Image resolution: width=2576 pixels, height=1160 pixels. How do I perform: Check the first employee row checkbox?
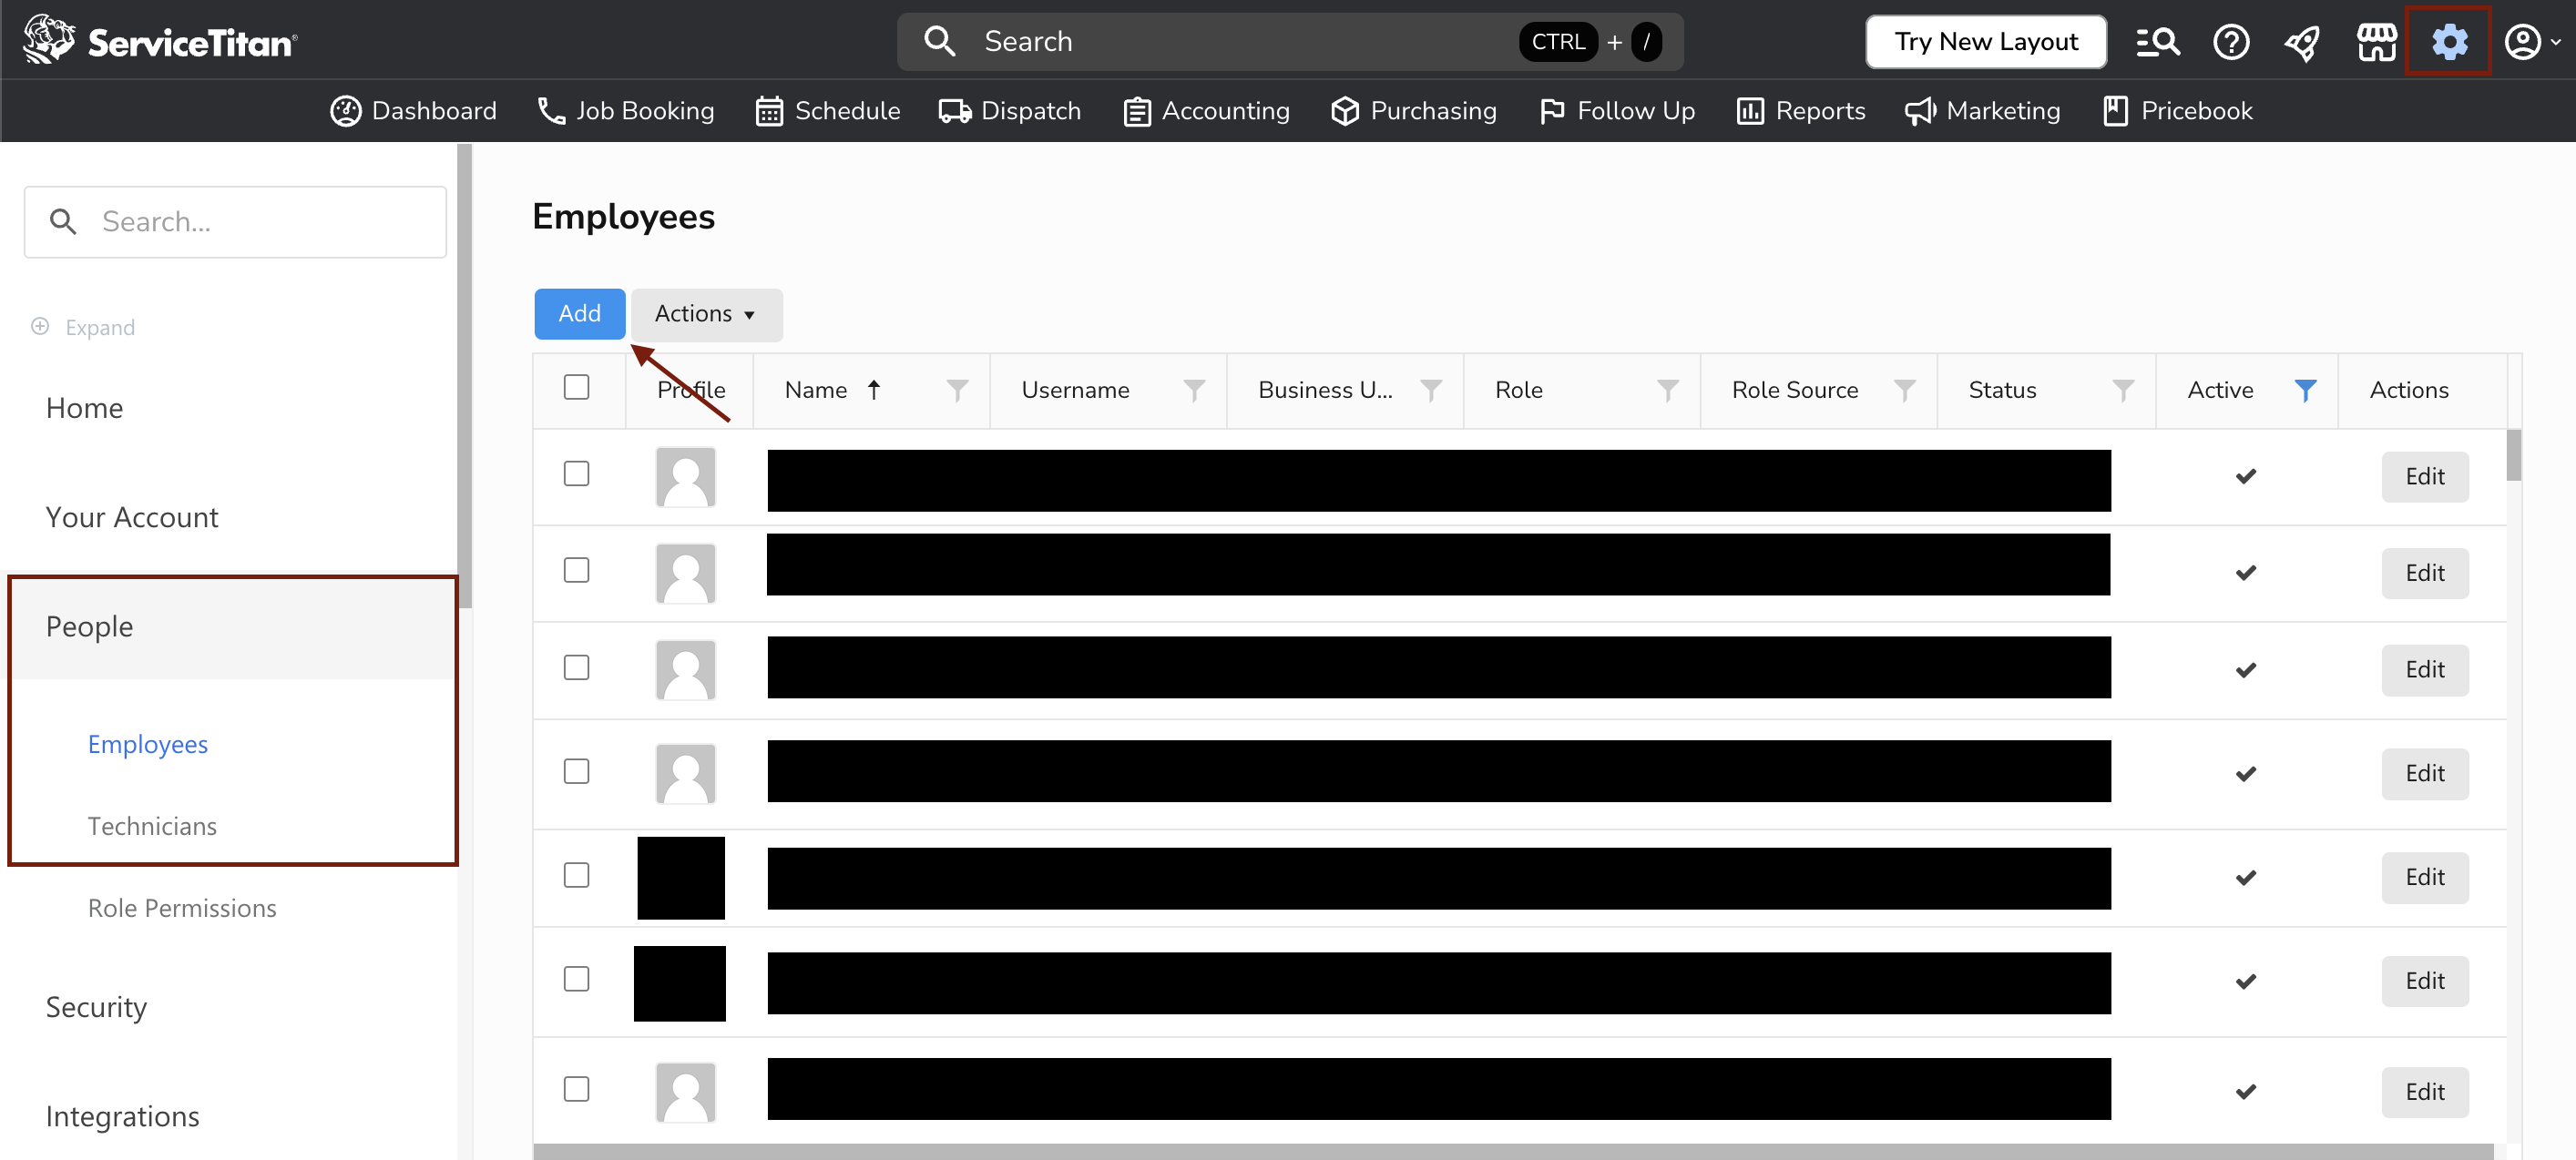(x=577, y=474)
